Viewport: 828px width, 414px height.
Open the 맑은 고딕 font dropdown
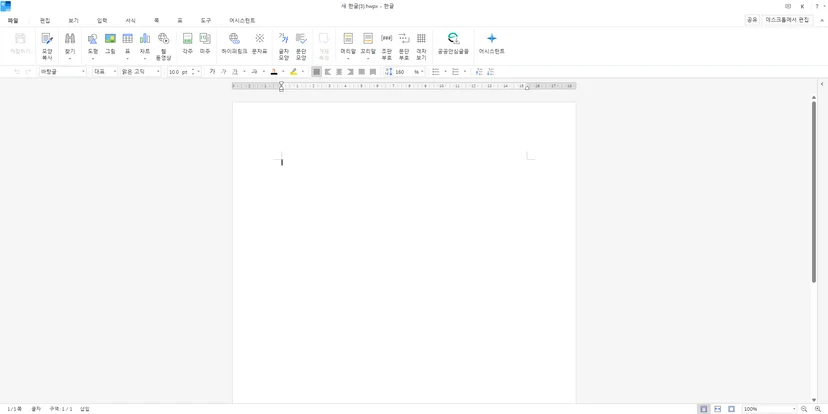coord(140,72)
